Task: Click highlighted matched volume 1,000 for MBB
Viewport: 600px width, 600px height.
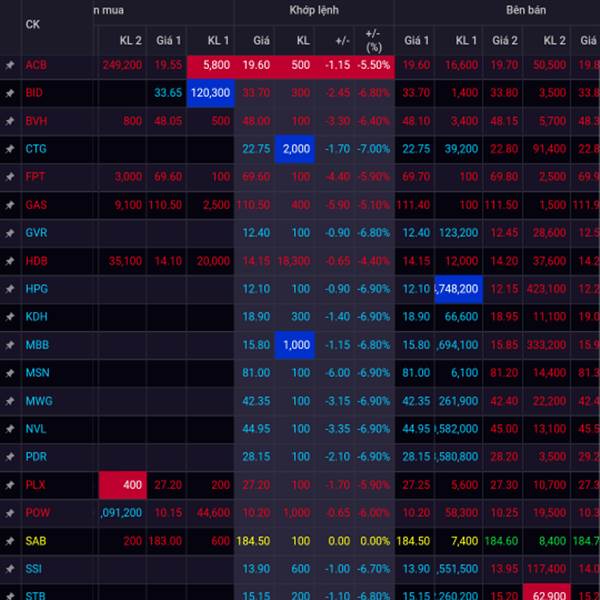Action: pos(296,345)
